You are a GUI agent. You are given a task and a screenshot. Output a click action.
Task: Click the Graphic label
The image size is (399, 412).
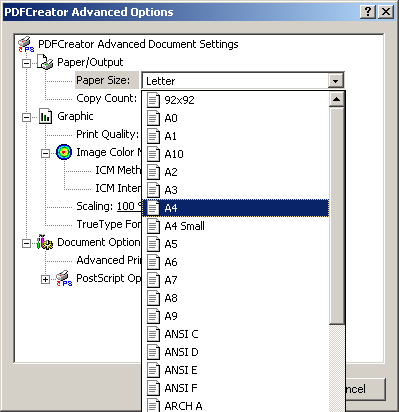pyautogui.click(x=75, y=116)
